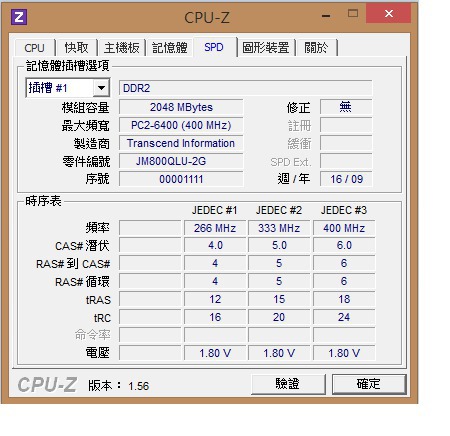Click the RAS# 到 CAS# label

point(73,264)
